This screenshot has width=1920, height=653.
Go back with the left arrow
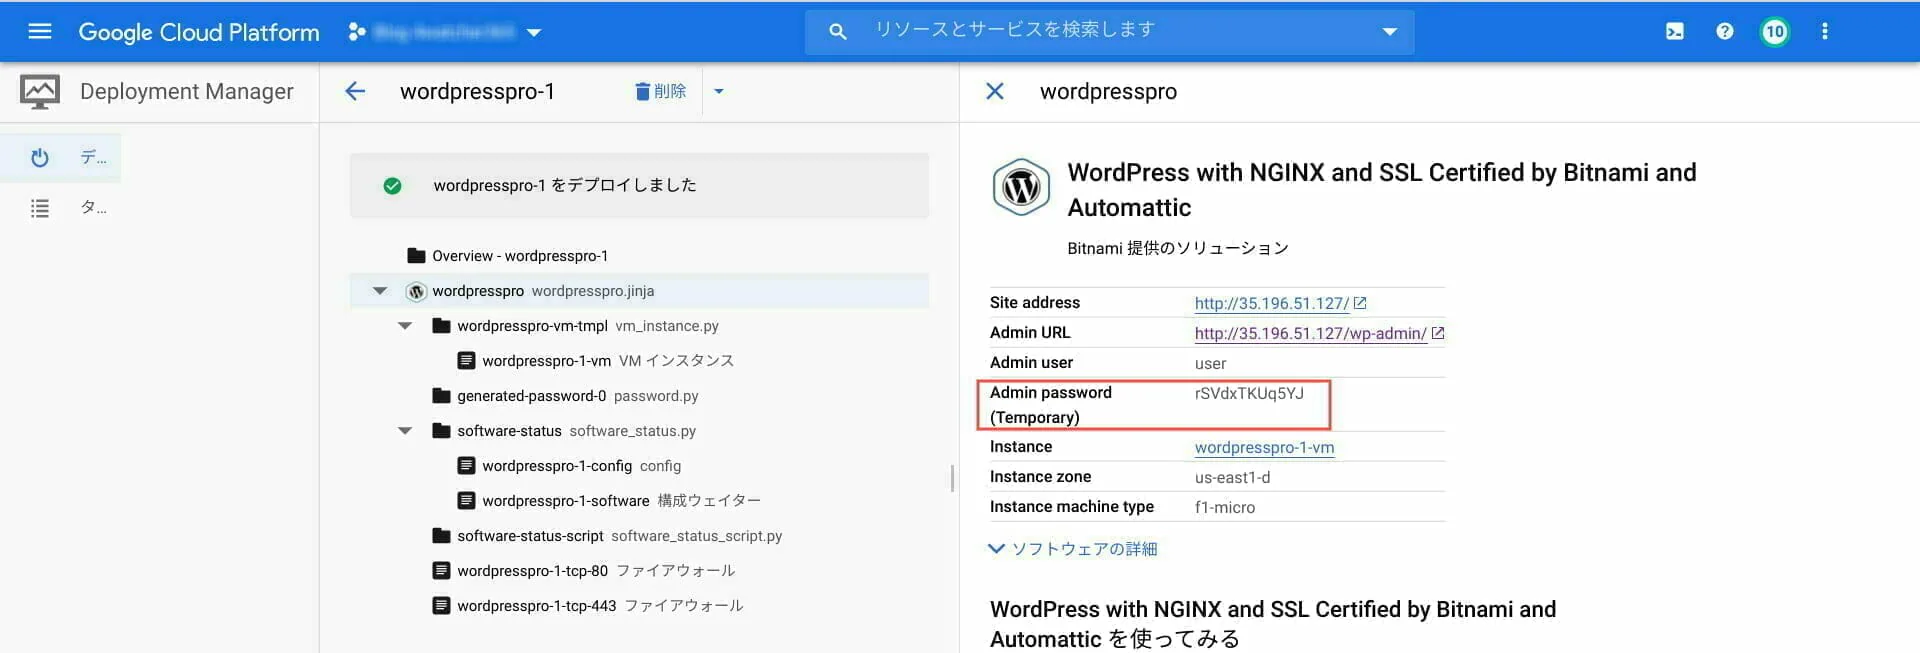(355, 92)
